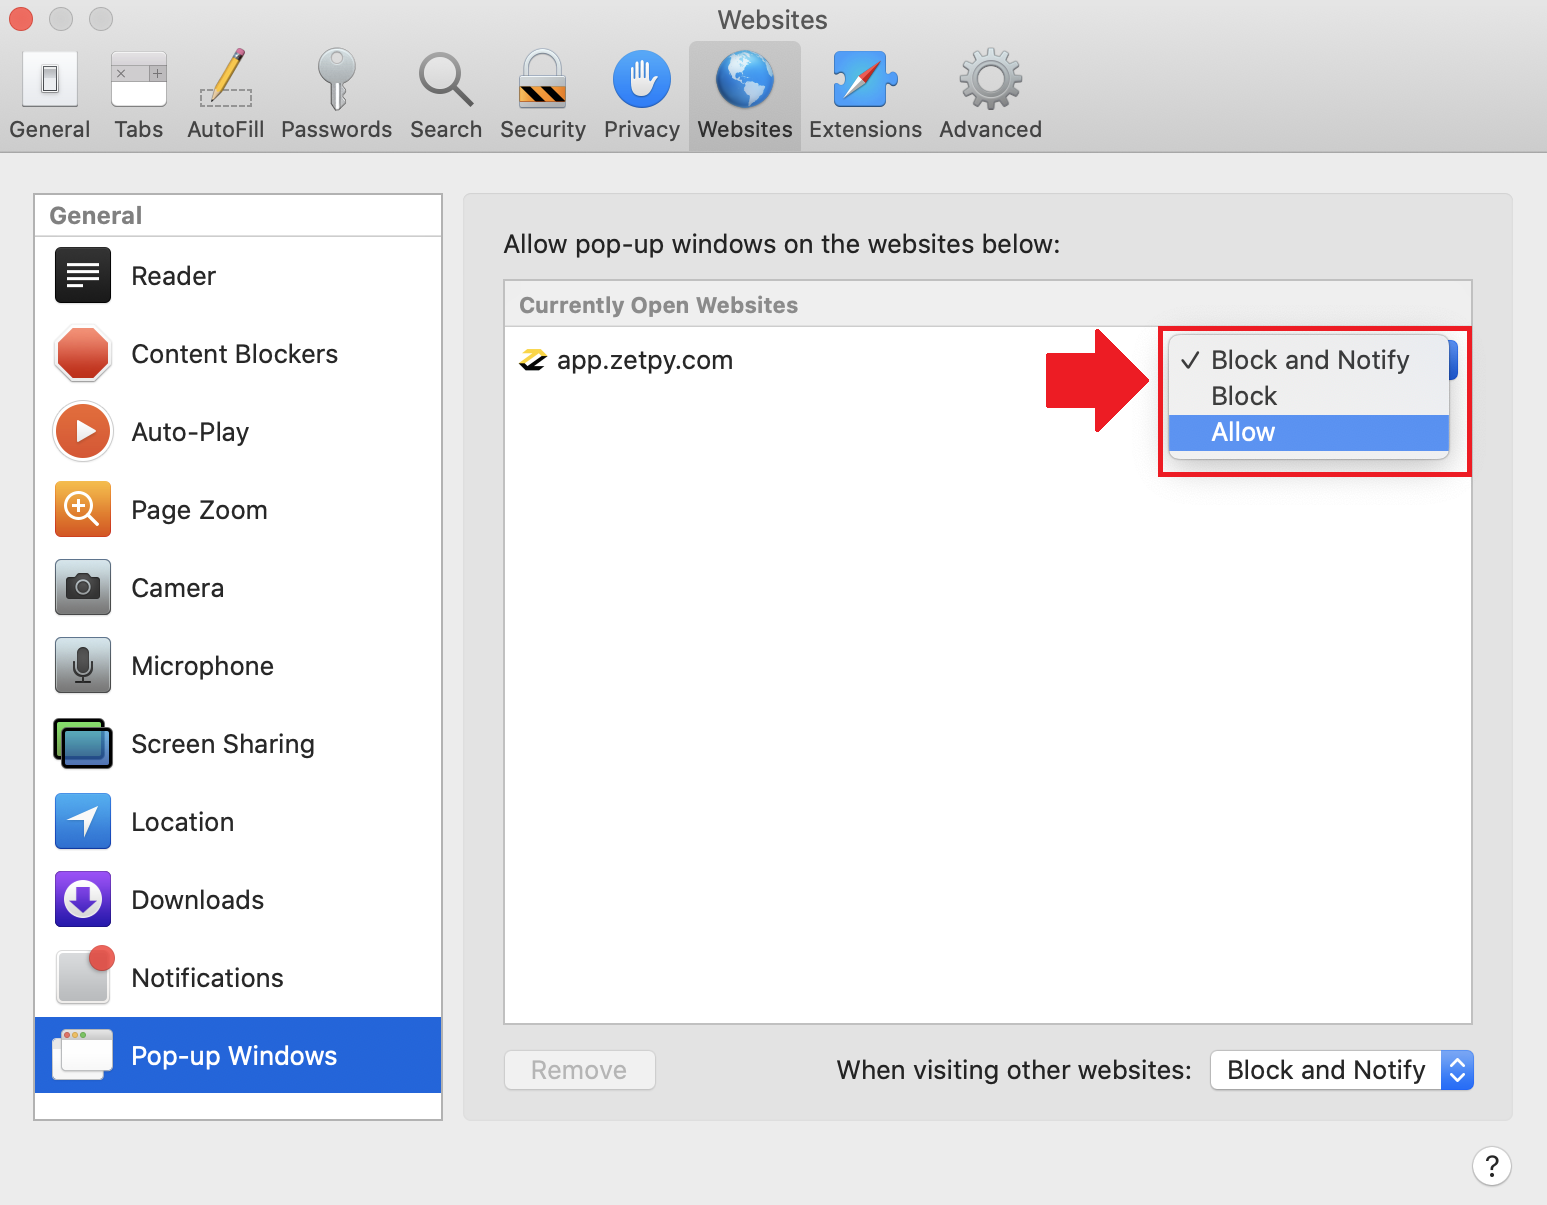Select the Microphone label
Image resolution: width=1547 pixels, height=1205 pixels.
[203, 666]
